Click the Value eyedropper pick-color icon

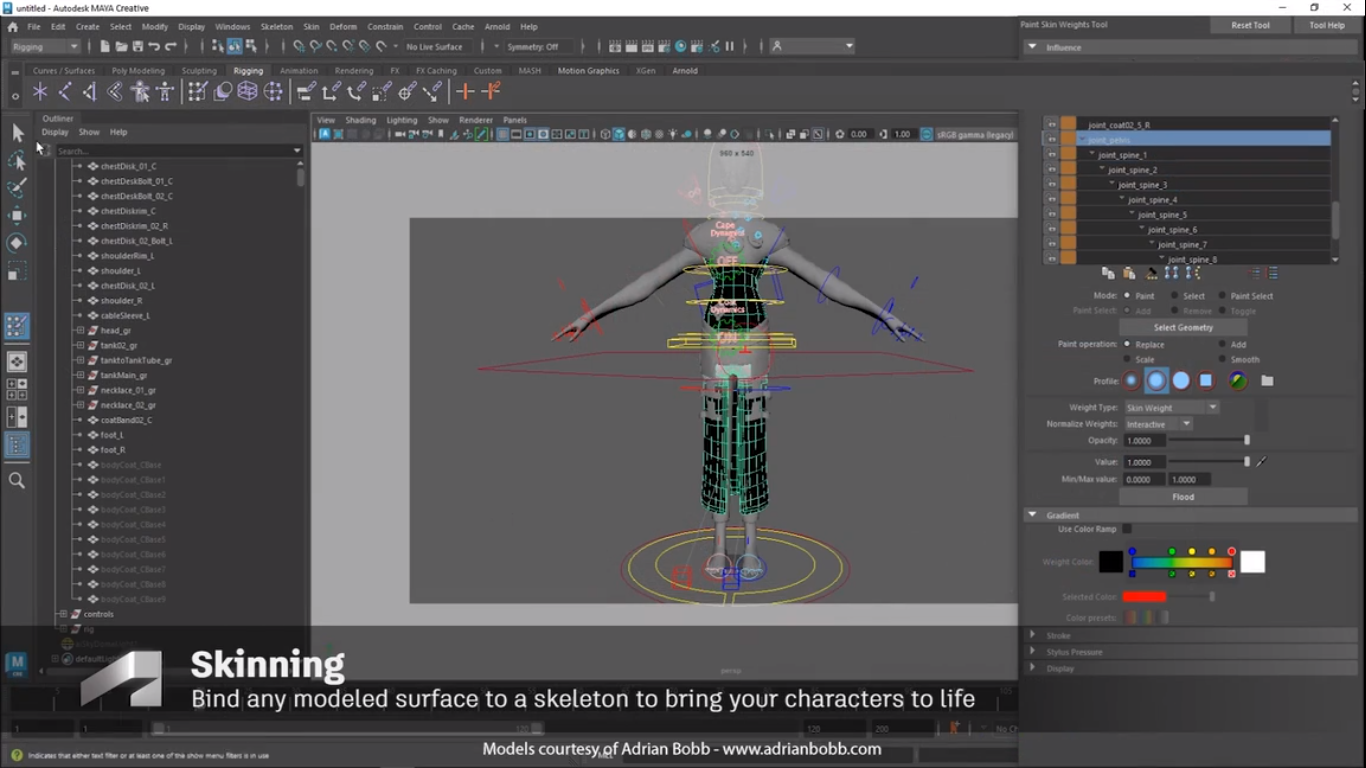(x=1262, y=462)
